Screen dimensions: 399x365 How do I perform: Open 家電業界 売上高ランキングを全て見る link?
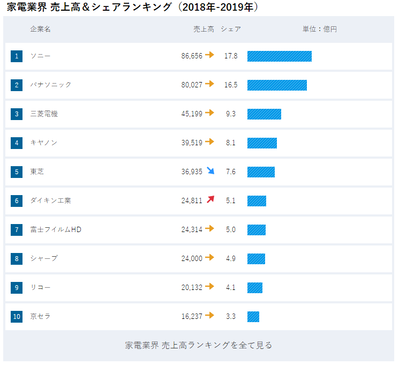[x=199, y=345]
